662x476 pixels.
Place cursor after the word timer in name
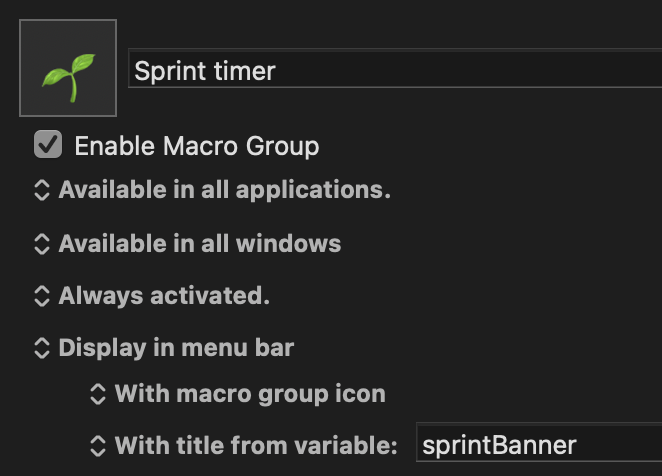click(277, 71)
